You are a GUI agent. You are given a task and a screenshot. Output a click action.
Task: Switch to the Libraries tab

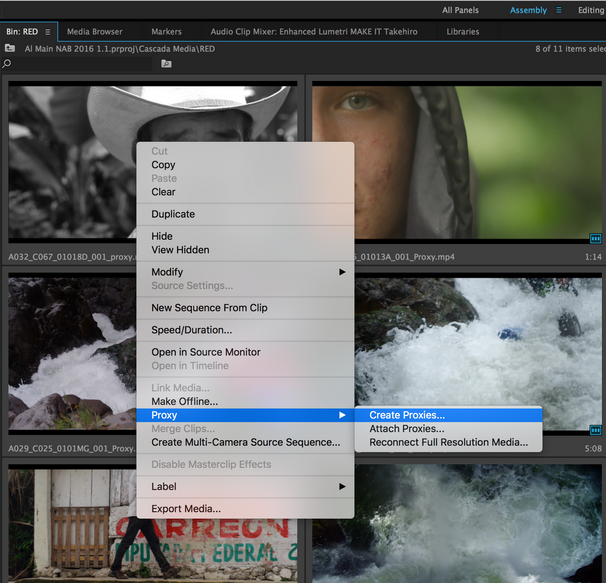coord(463,32)
